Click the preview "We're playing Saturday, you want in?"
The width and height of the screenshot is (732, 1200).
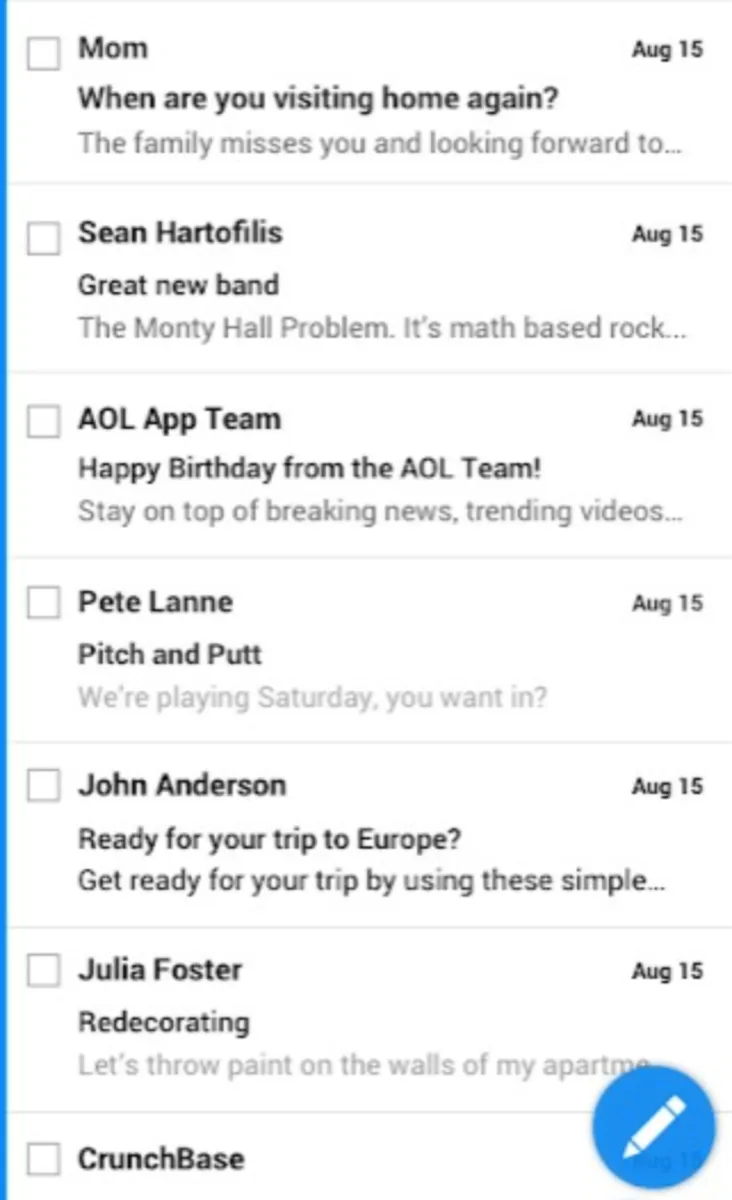click(x=312, y=697)
